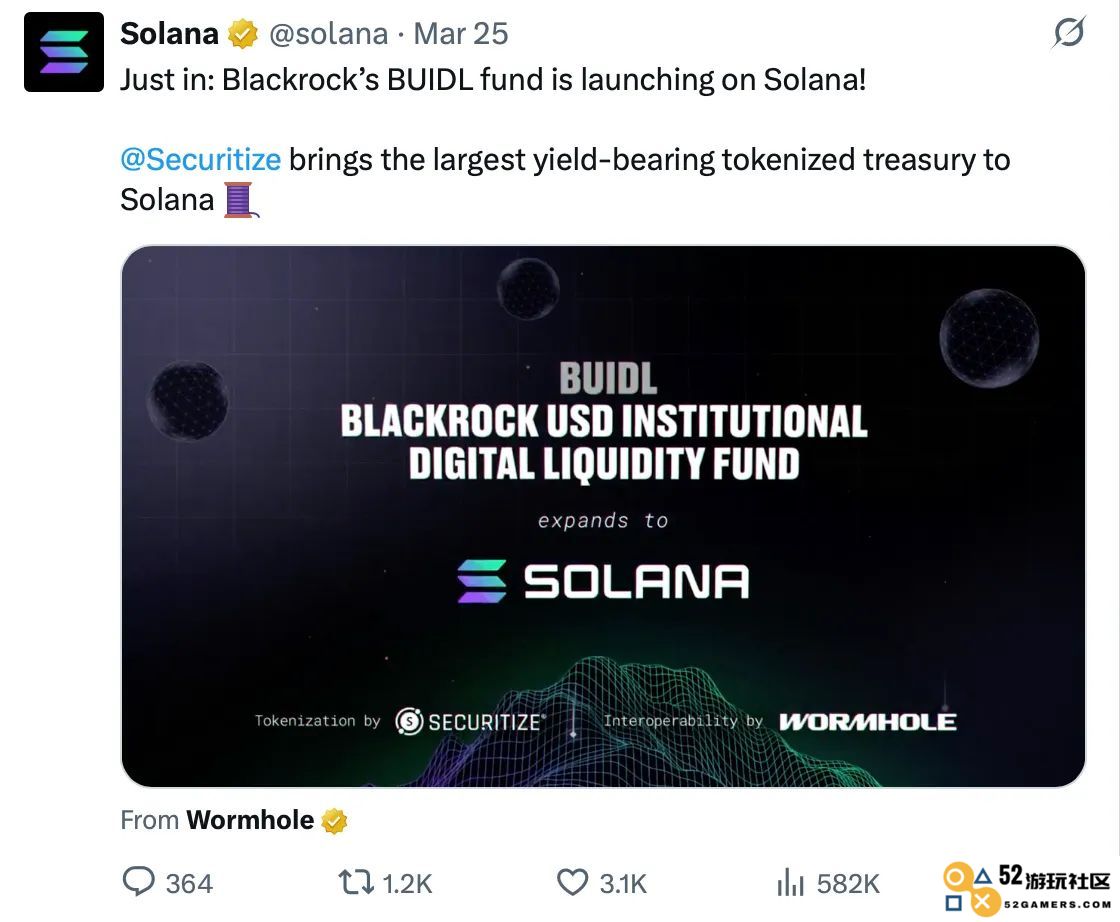Click the thread spool emoji

click(241, 200)
